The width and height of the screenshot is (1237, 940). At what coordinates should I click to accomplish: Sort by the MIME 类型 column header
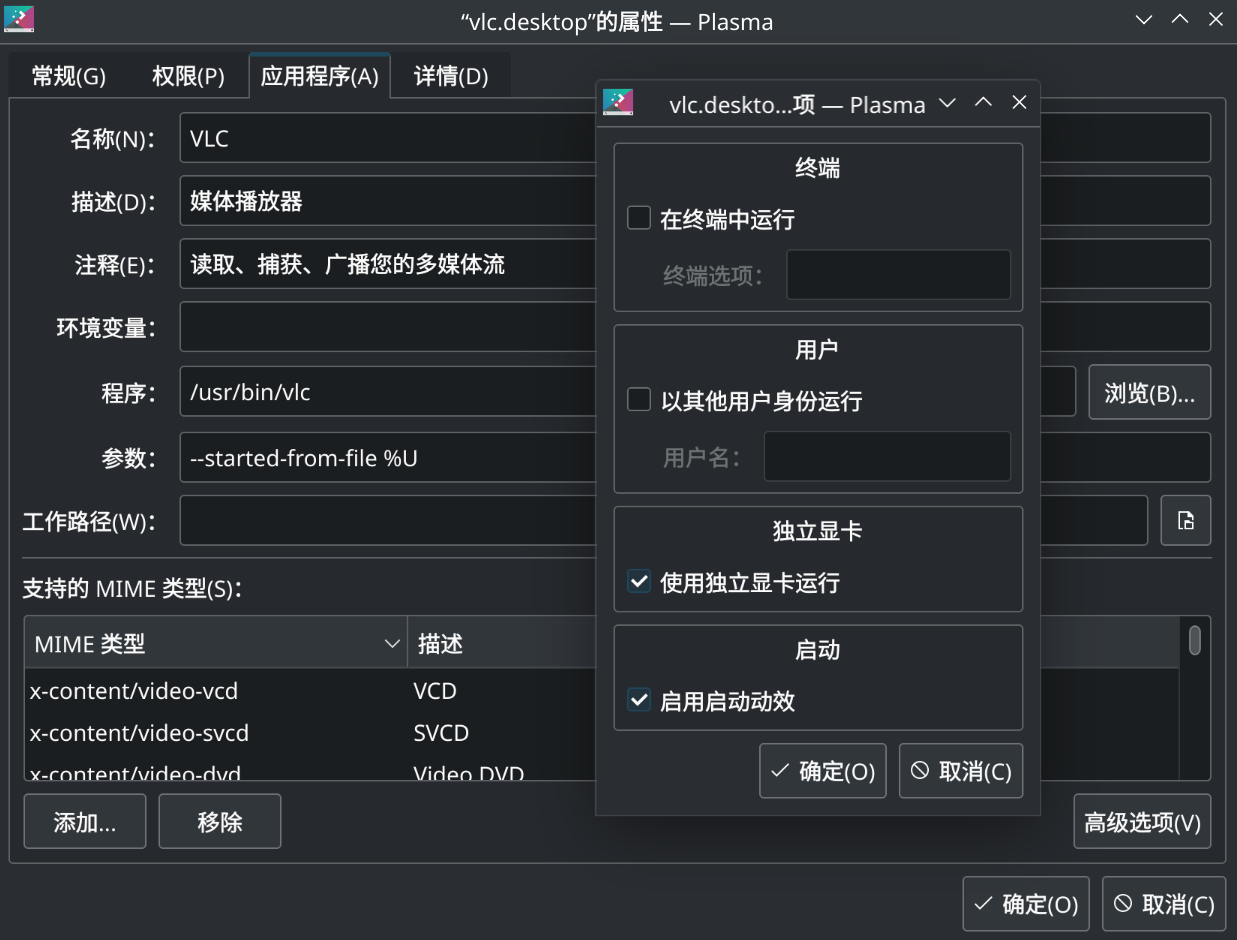[215, 643]
